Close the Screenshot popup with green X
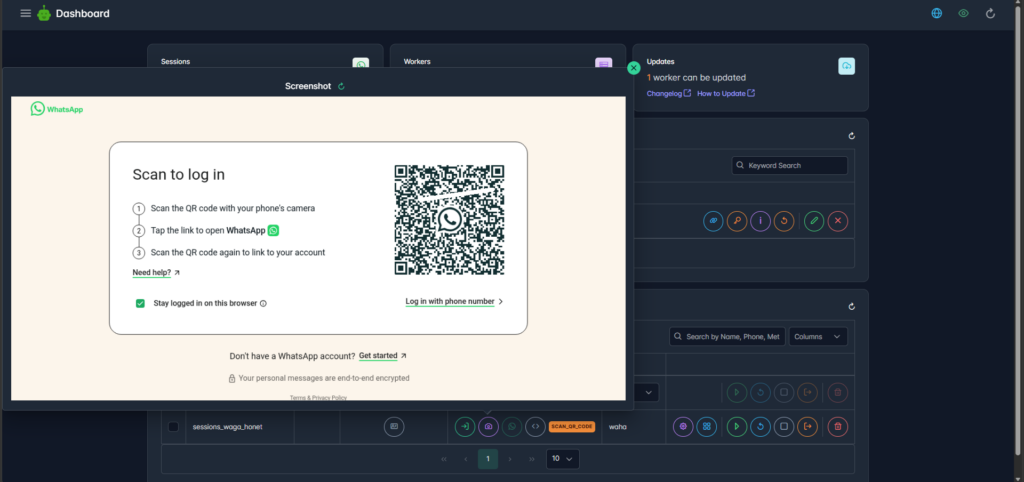The image size is (1024, 482). [633, 68]
